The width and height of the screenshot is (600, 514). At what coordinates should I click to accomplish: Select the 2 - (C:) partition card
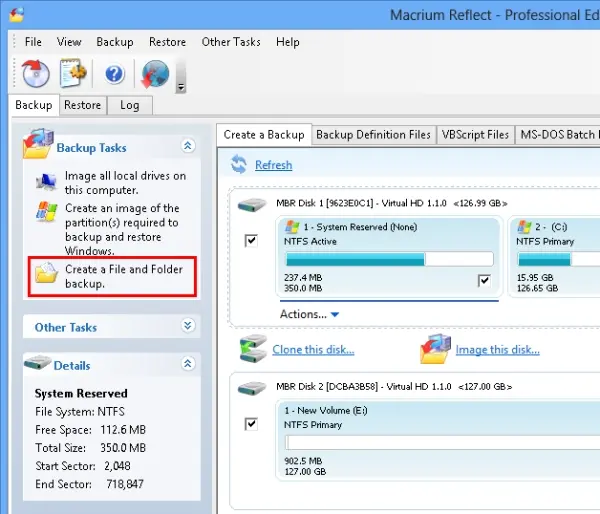[554, 256]
